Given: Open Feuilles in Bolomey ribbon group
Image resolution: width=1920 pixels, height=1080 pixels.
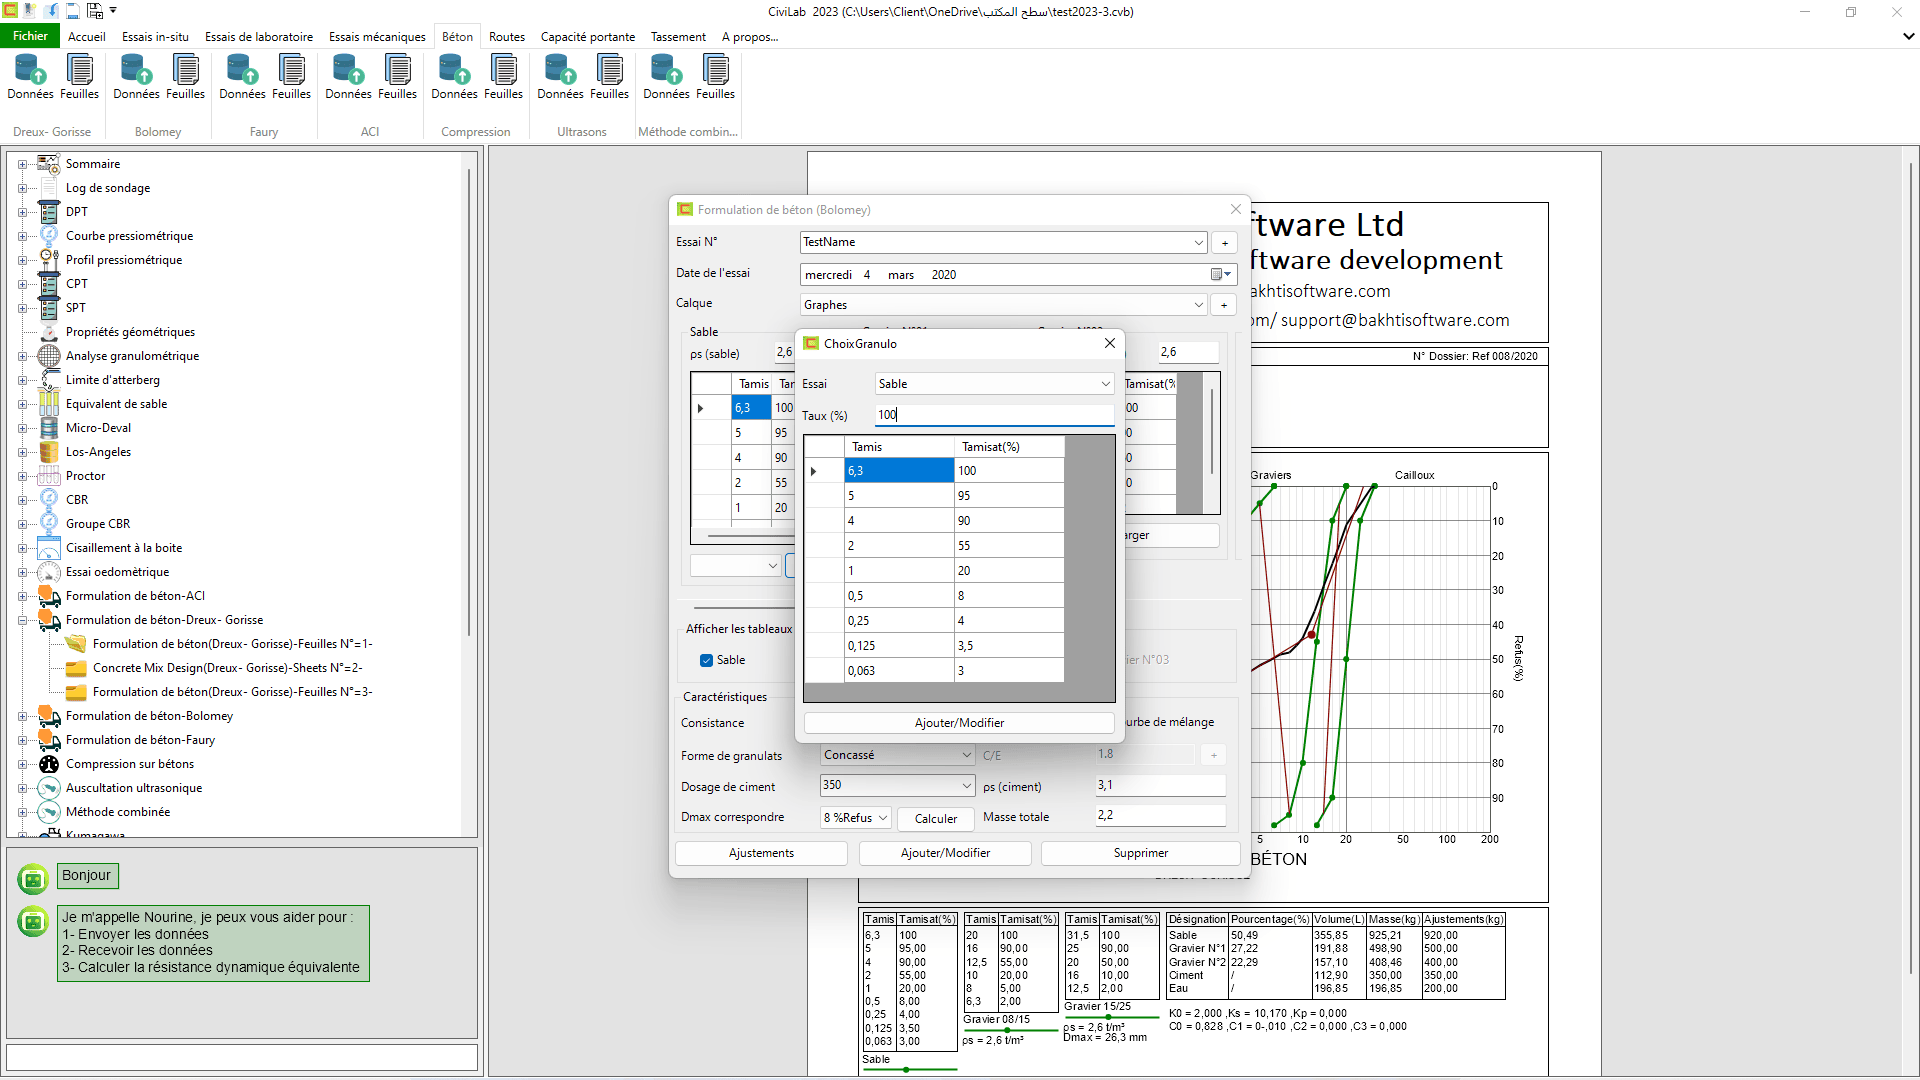Looking at the screenshot, I should [x=185, y=77].
